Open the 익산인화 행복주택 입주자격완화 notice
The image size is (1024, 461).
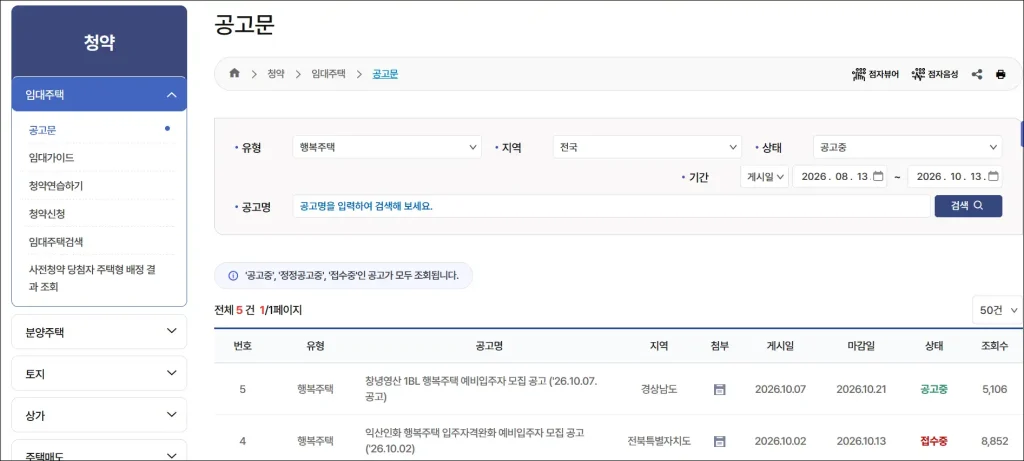[x=475, y=441]
